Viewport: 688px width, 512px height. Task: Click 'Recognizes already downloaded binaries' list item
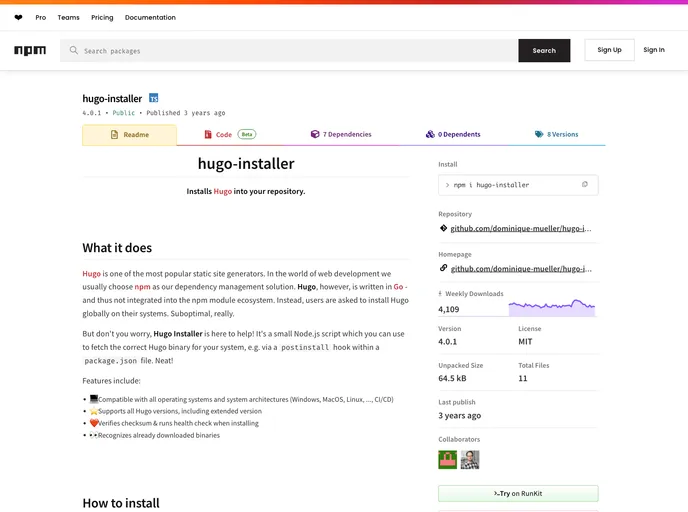click(x=154, y=435)
